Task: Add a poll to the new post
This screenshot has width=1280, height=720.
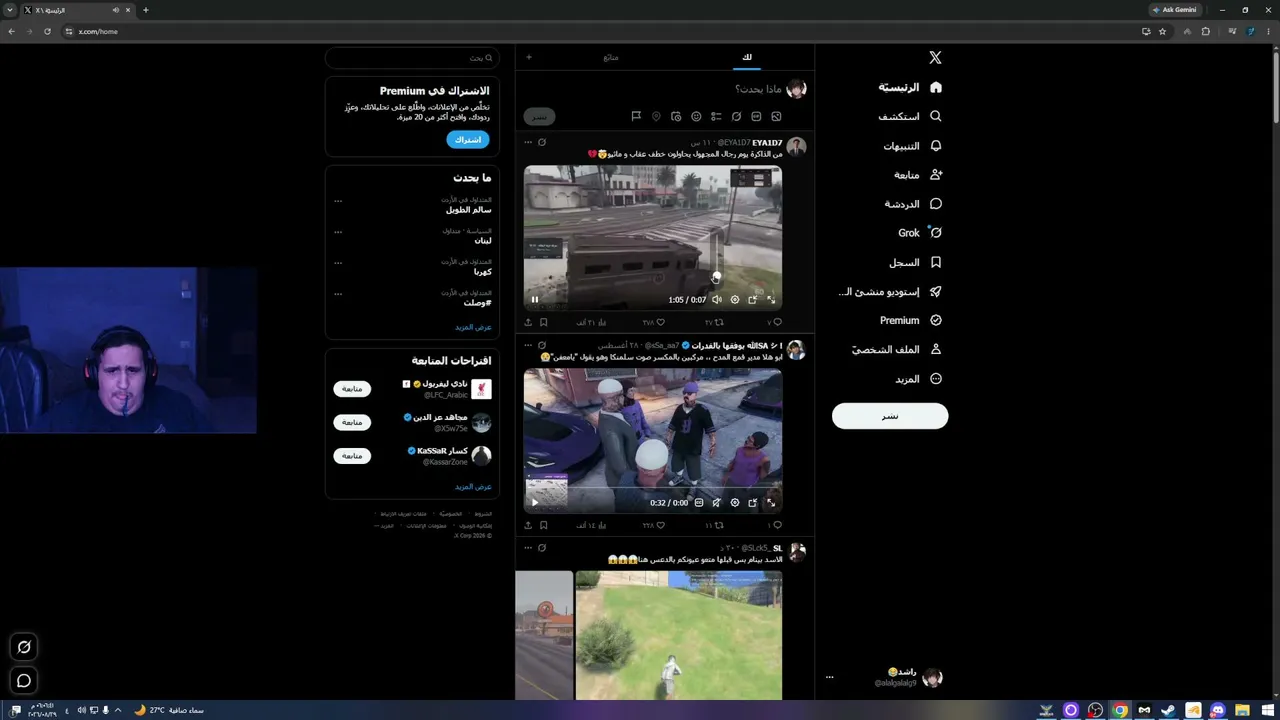Action: (716, 117)
